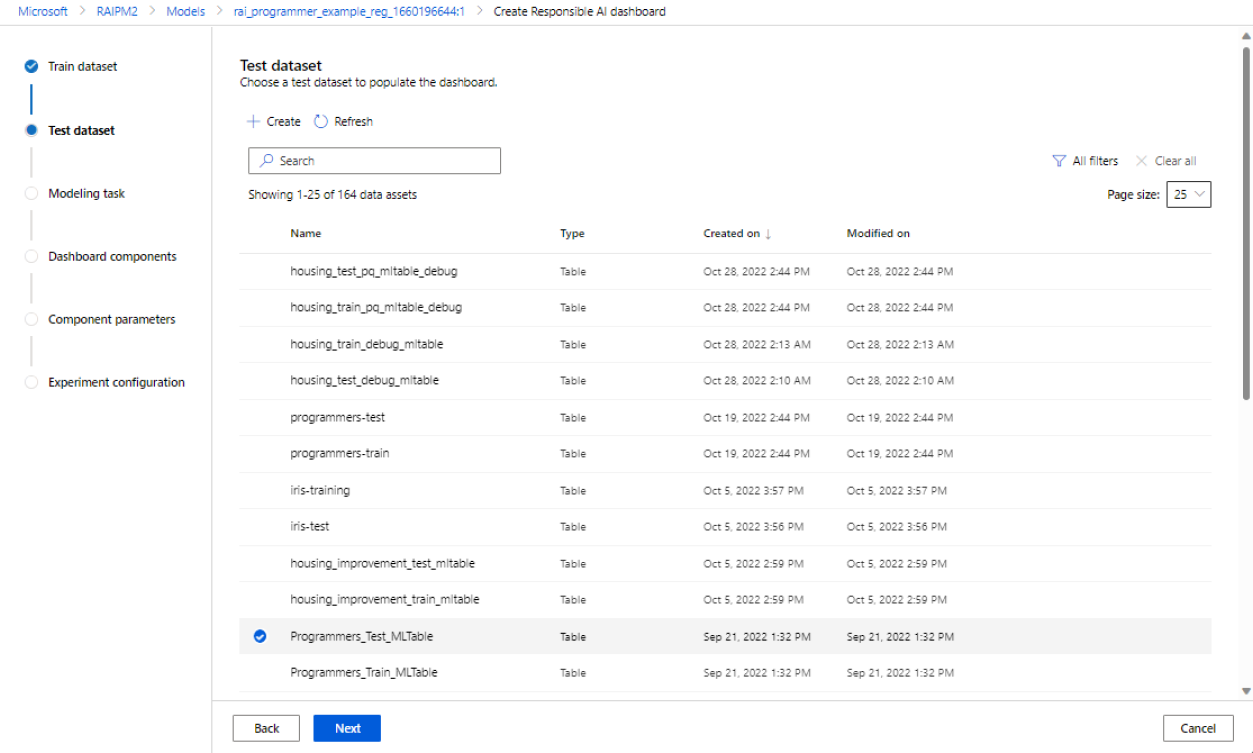Viewport: 1253px width, 753px height.
Task: Sort by the Modified on column
Action: [x=878, y=234]
